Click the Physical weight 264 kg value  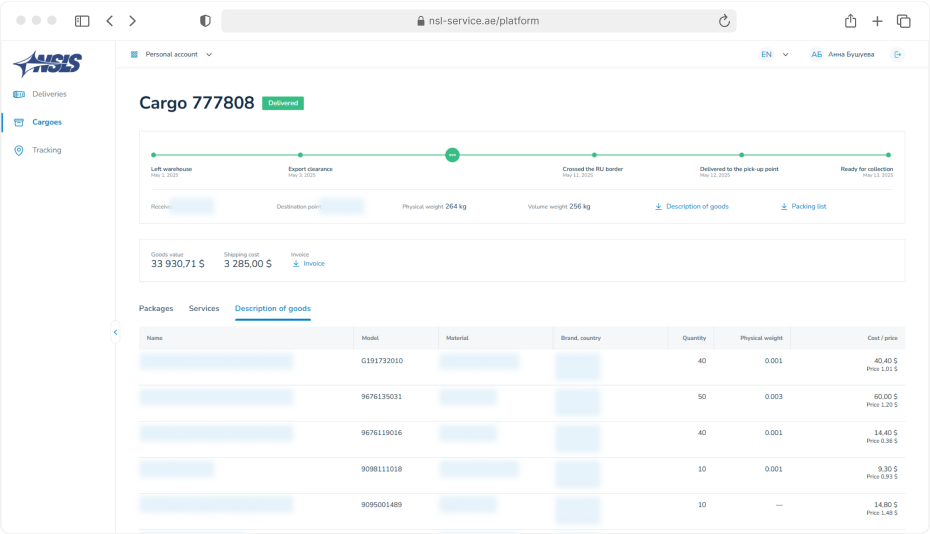pyautogui.click(x=456, y=206)
